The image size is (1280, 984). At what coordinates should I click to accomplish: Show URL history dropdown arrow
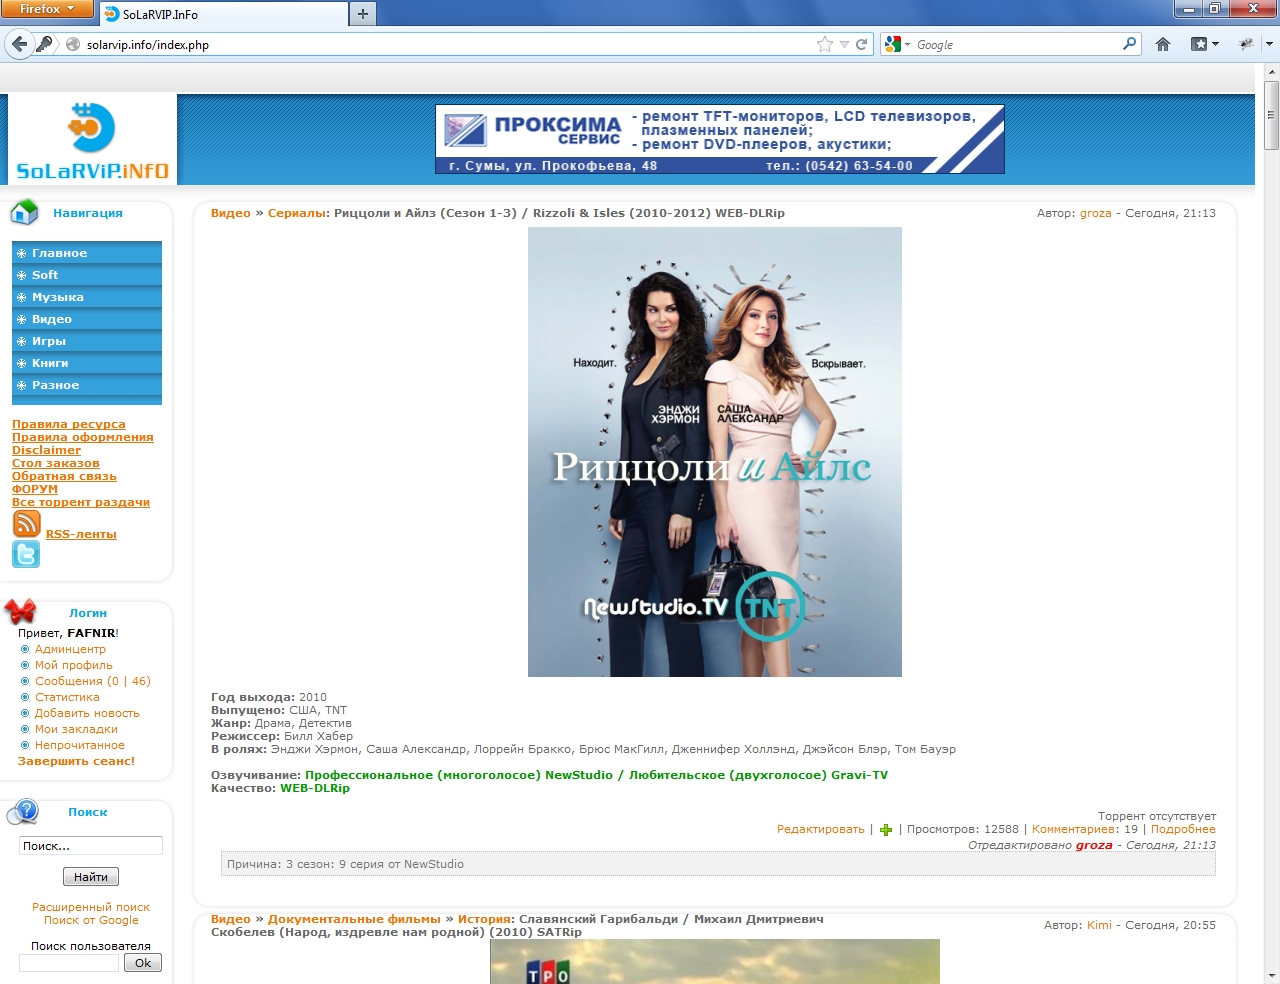coord(844,44)
